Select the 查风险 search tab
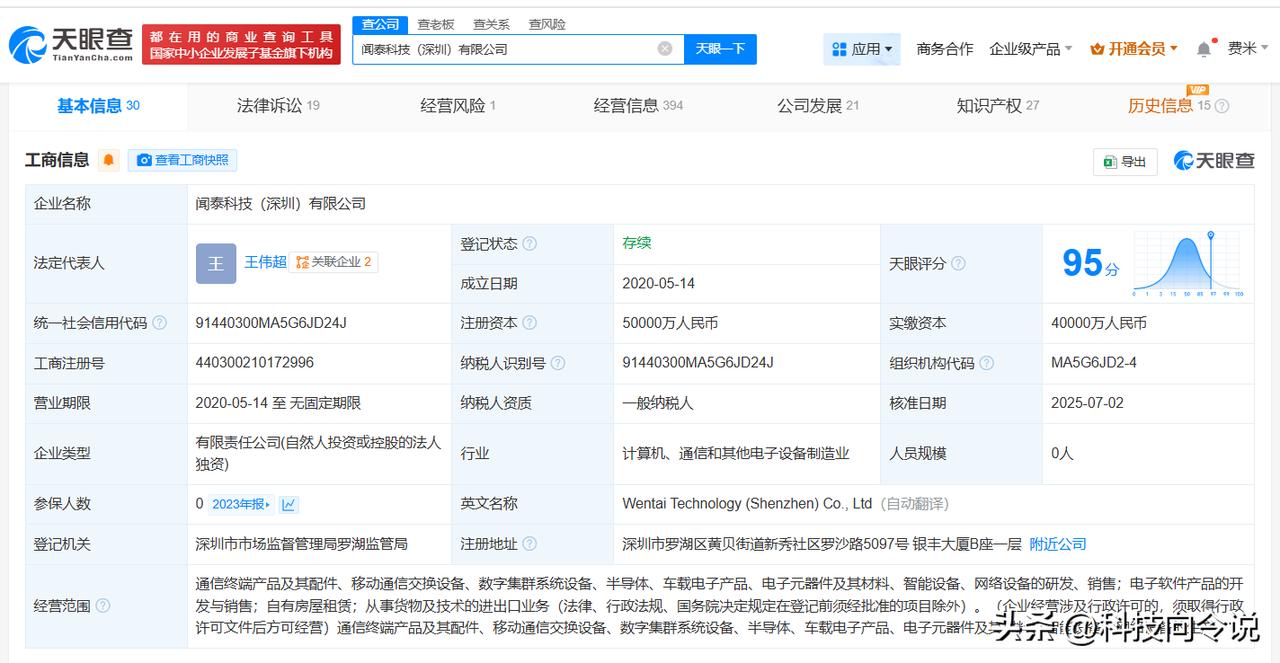Image resolution: width=1280 pixels, height=663 pixels. click(x=547, y=24)
